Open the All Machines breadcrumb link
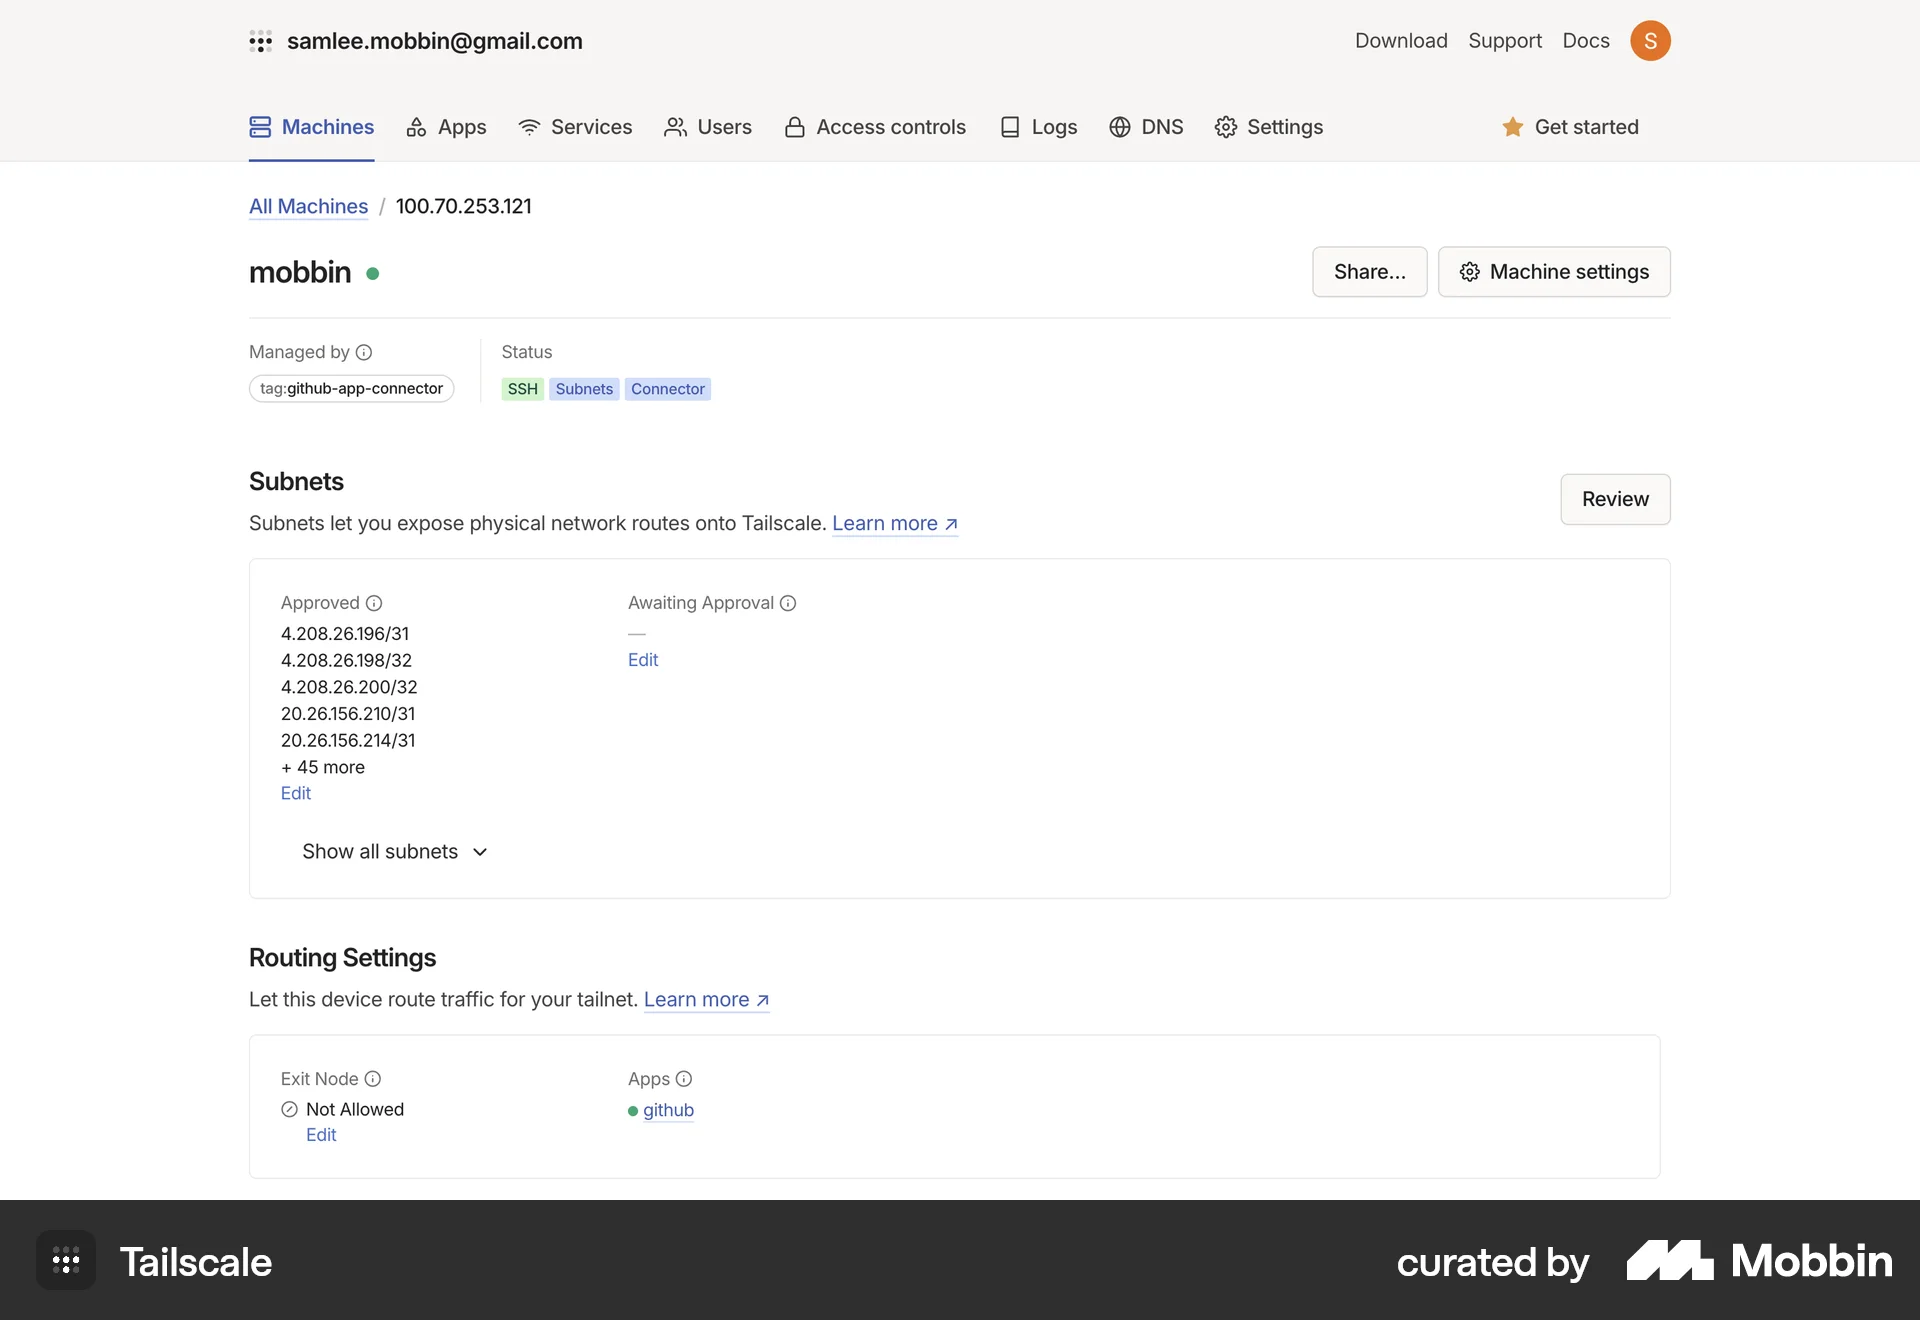 tap(307, 206)
